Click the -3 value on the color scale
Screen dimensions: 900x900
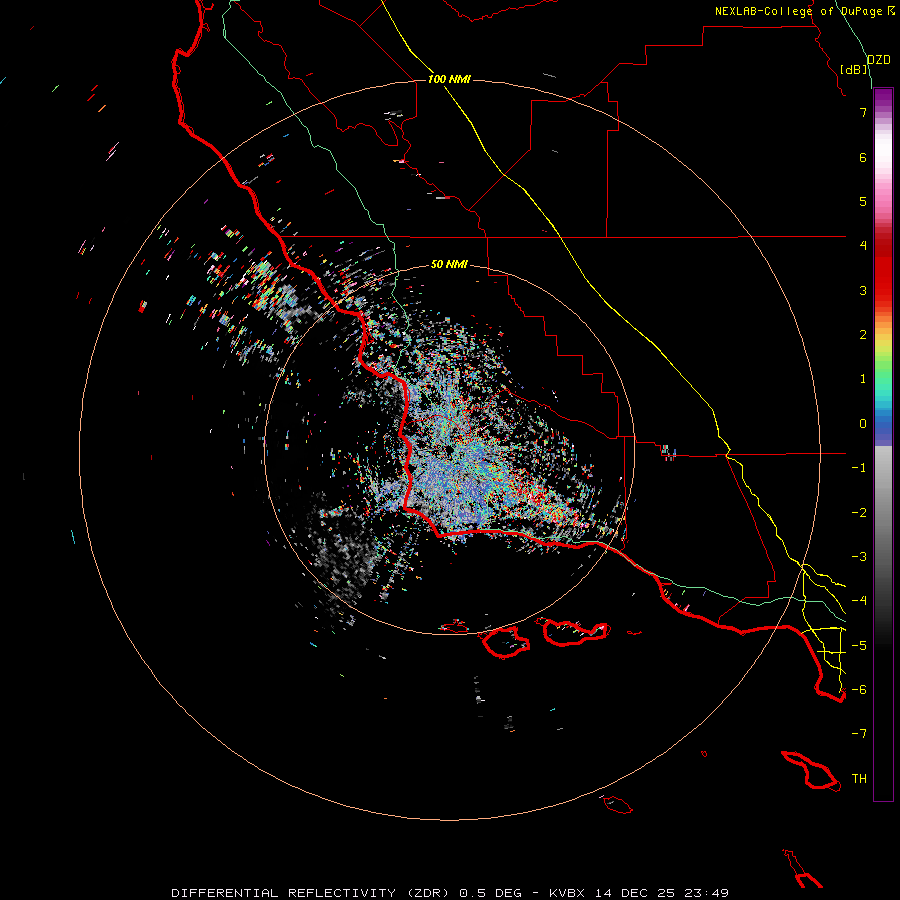pyautogui.click(x=859, y=557)
